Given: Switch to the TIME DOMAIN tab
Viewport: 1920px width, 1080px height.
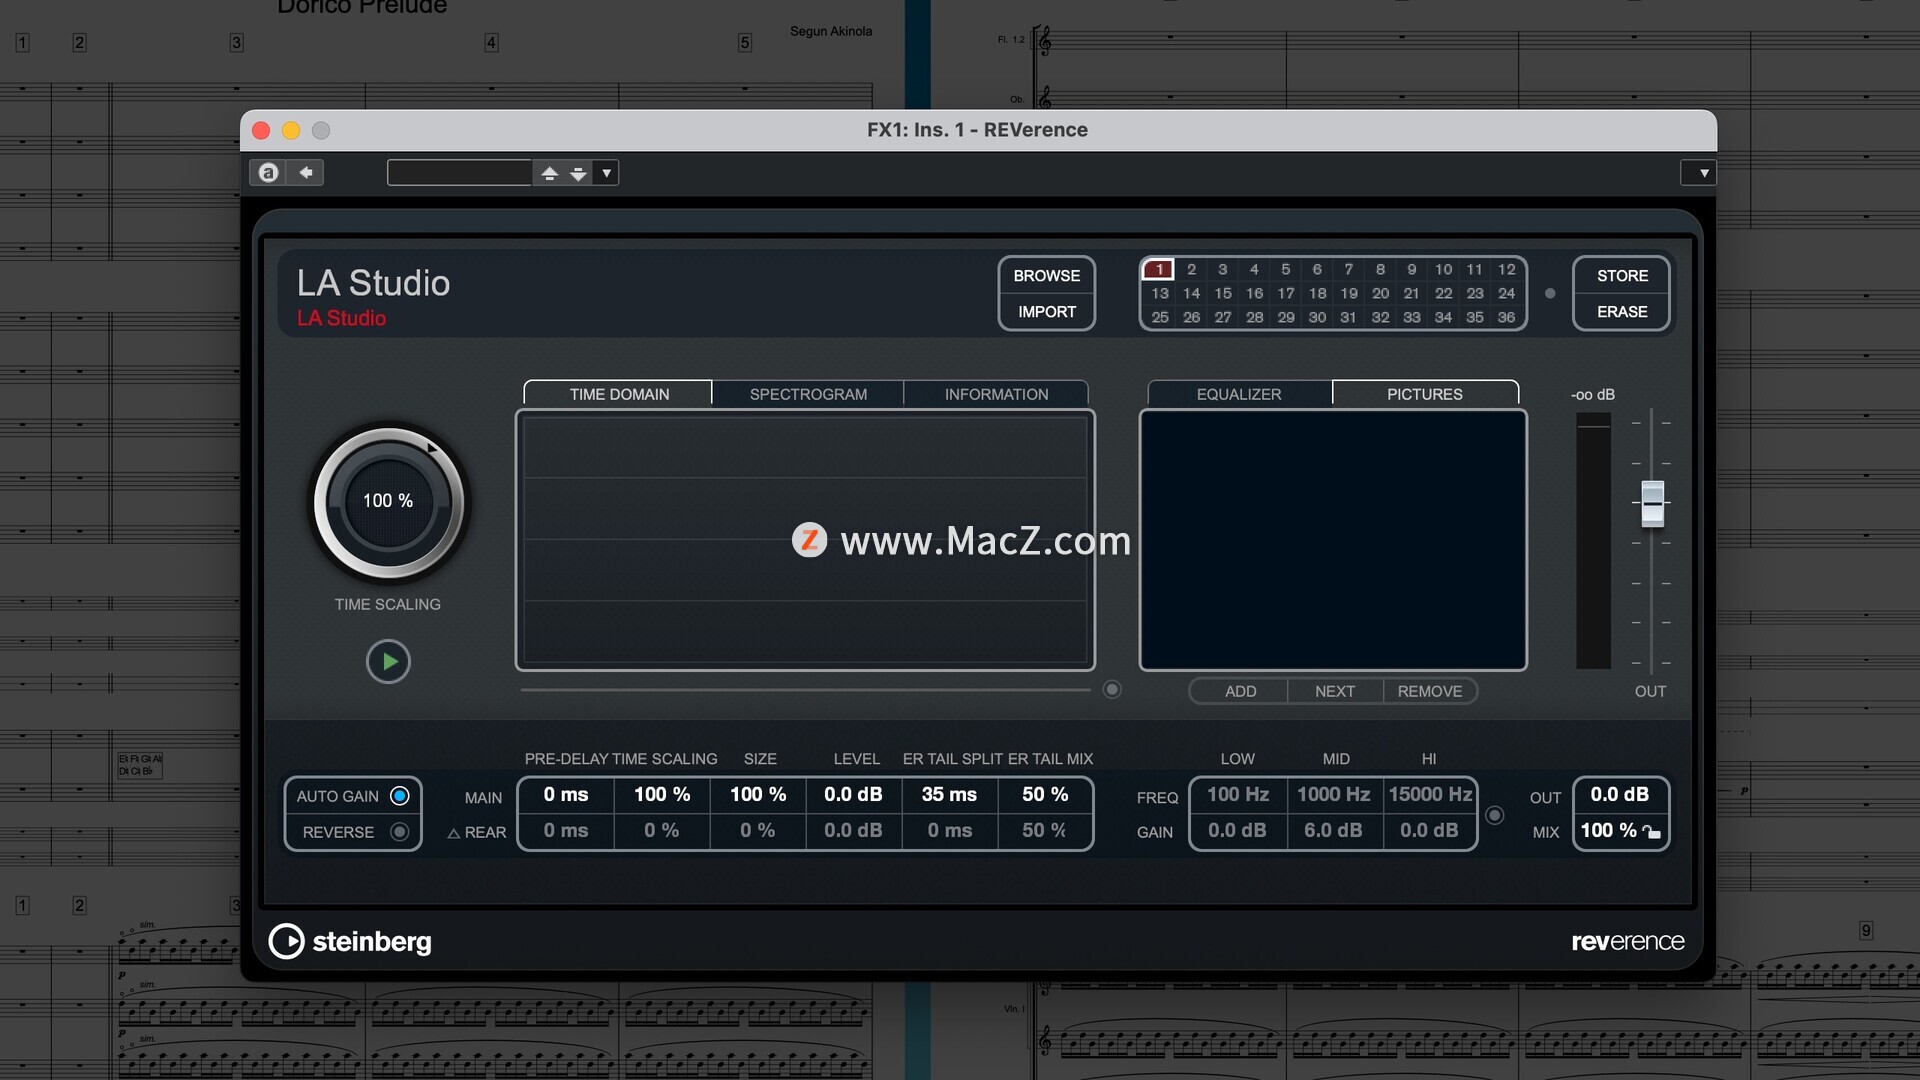Looking at the screenshot, I should tap(619, 394).
